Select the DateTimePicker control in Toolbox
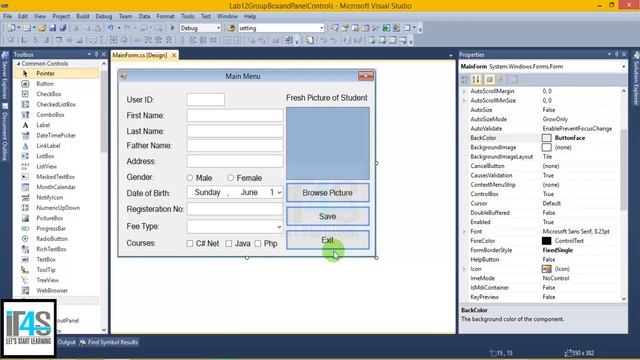Image resolution: width=640 pixels, height=360 pixels. pos(57,136)
